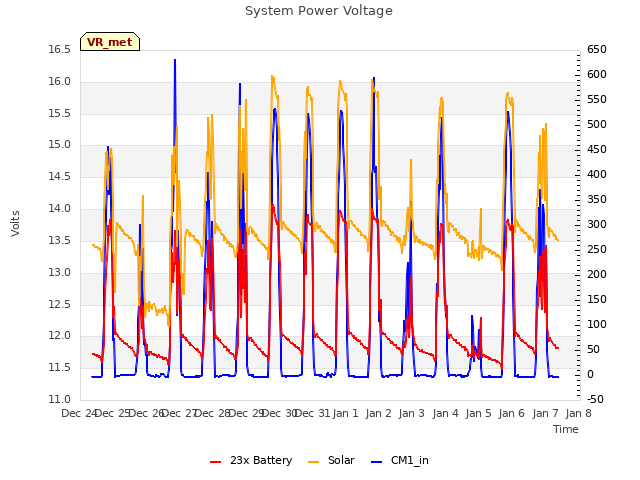Image resolution: width=640 pixels, height=480 pixels.
Task: Click the 12.5 left axis tick label
Action: 60,304
